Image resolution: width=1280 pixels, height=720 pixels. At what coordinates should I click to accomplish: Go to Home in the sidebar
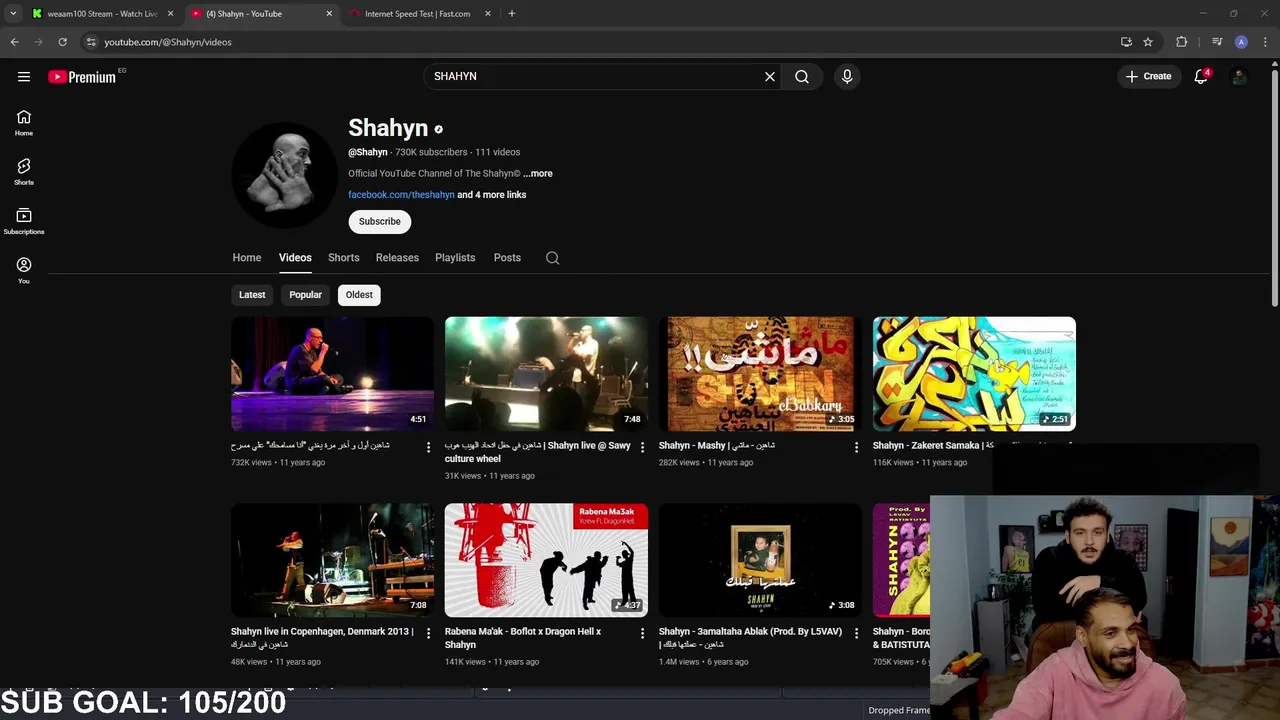(24, 123)
